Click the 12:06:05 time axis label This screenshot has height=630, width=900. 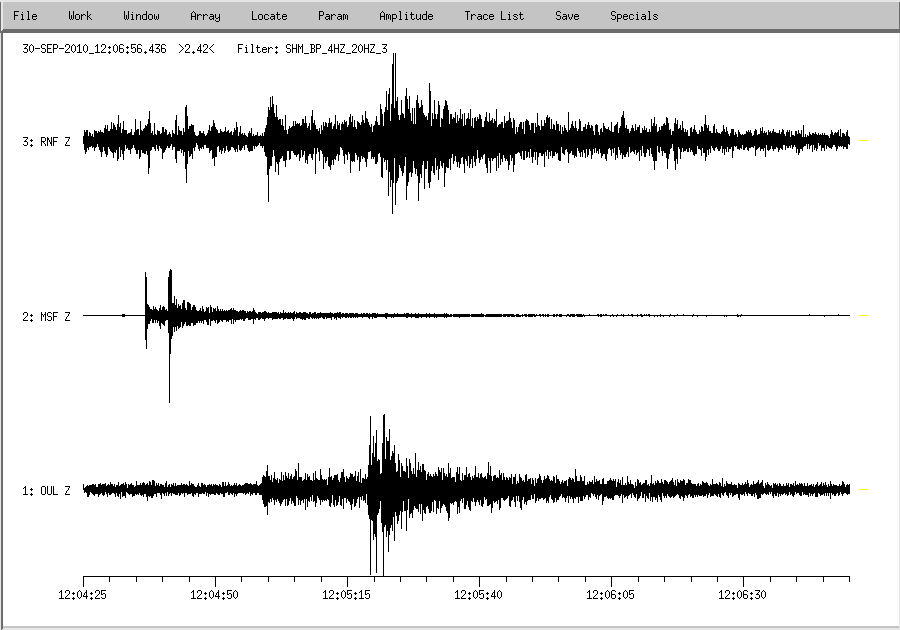coord(610,595)
